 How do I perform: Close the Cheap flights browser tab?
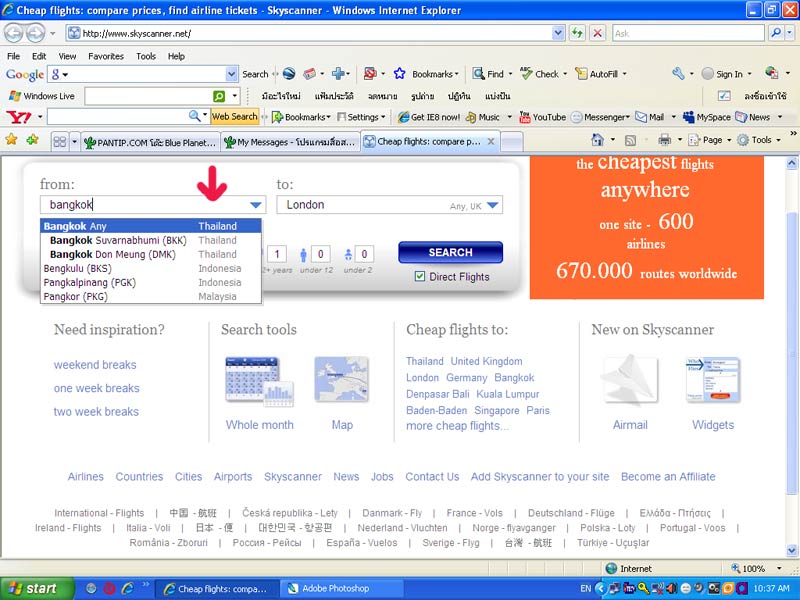[490, 141]
